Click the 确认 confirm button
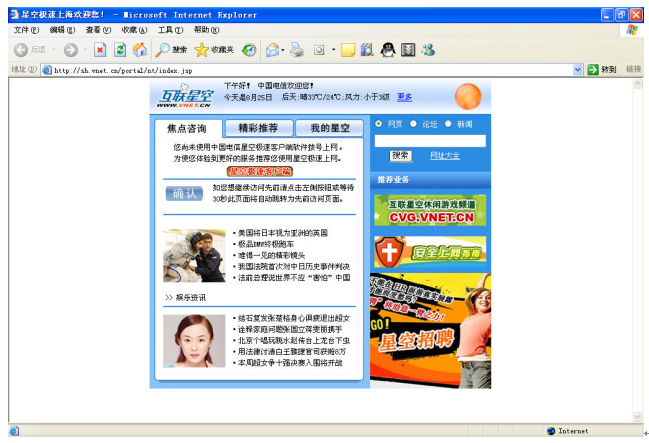Viewport: 649px width, 443px height. [x=184, y=193]
